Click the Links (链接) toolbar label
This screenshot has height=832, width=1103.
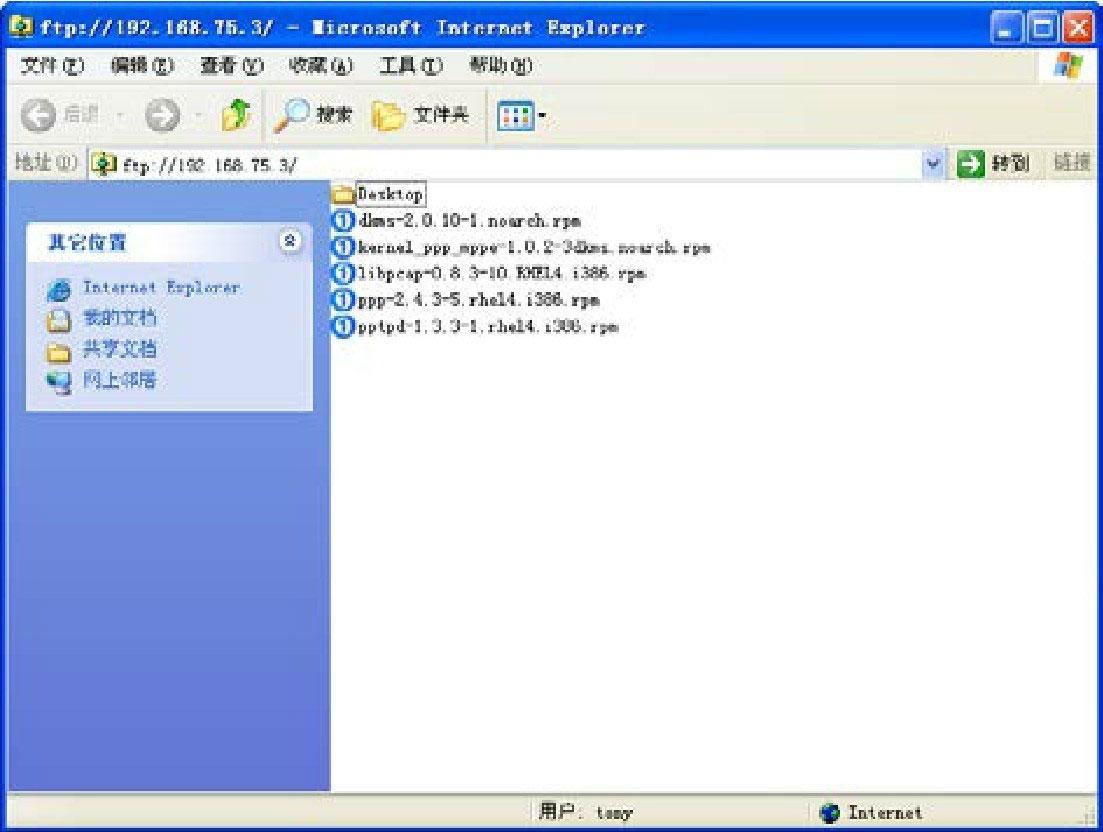1071,163
